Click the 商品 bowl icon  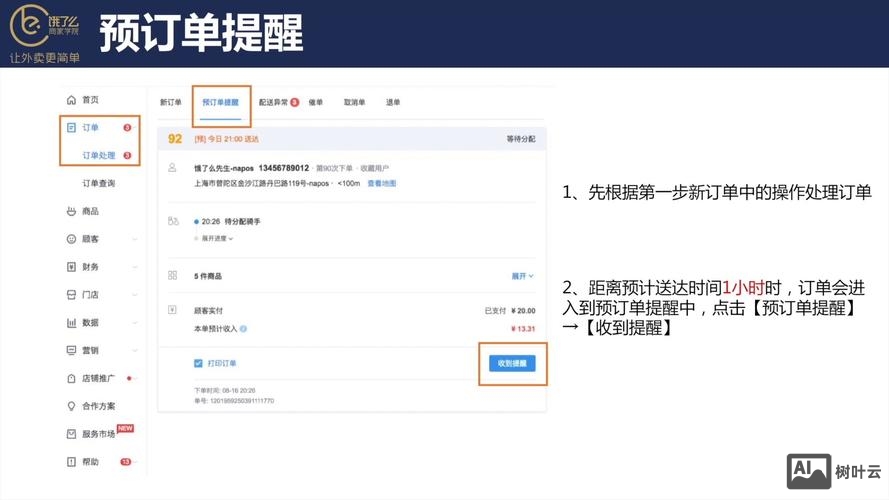click(x=71, y=211)
